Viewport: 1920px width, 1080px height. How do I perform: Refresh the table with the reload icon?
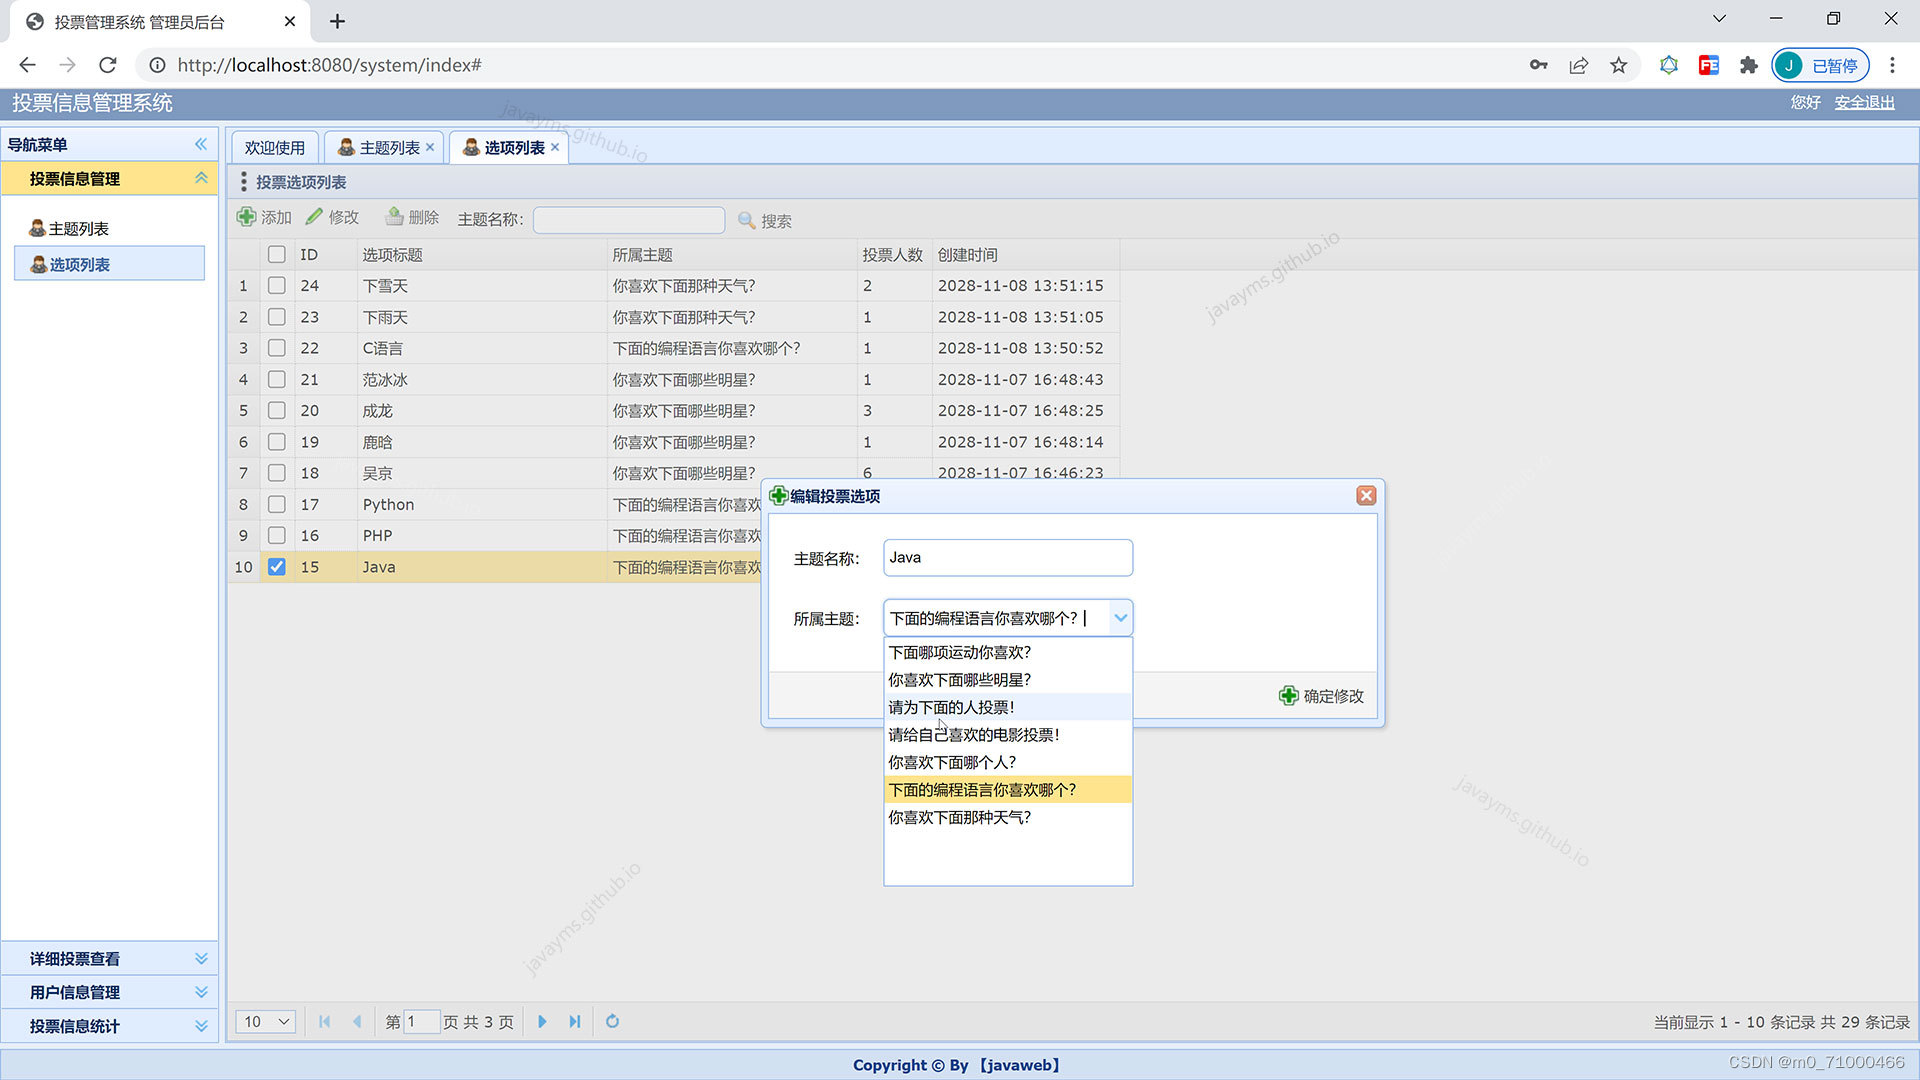pos(613,1021)
